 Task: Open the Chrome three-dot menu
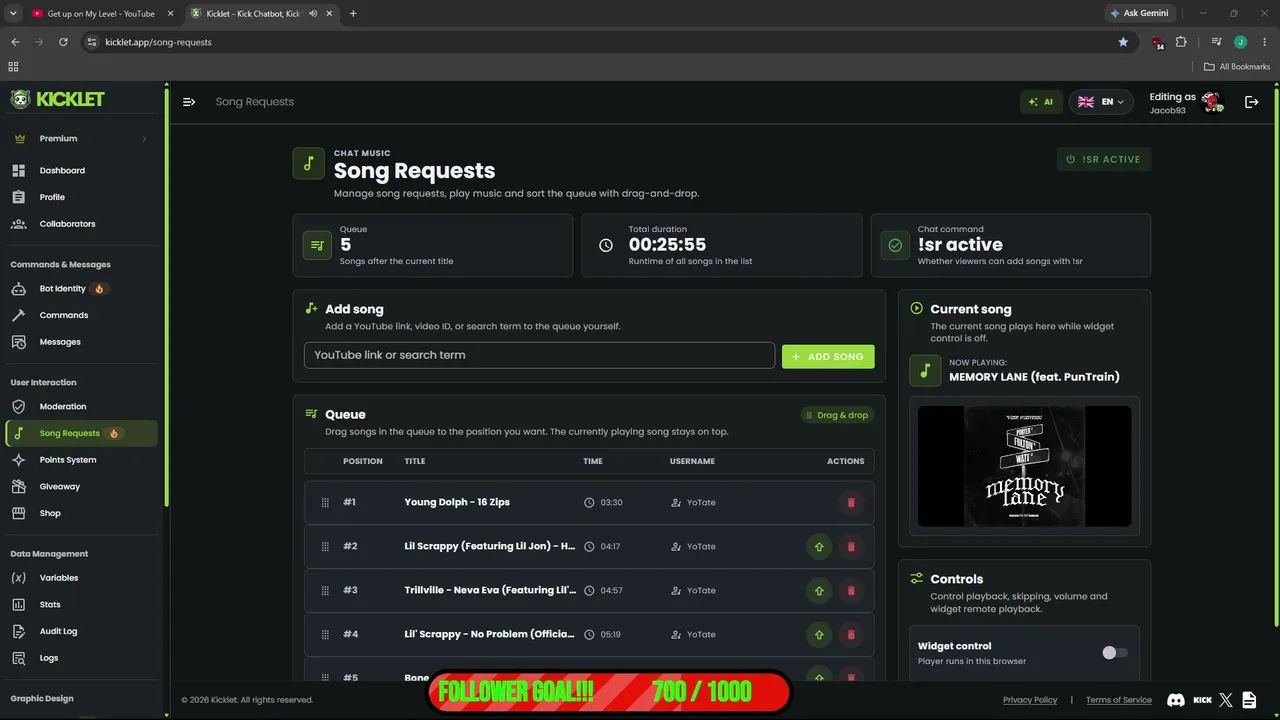pos(1263,42)
